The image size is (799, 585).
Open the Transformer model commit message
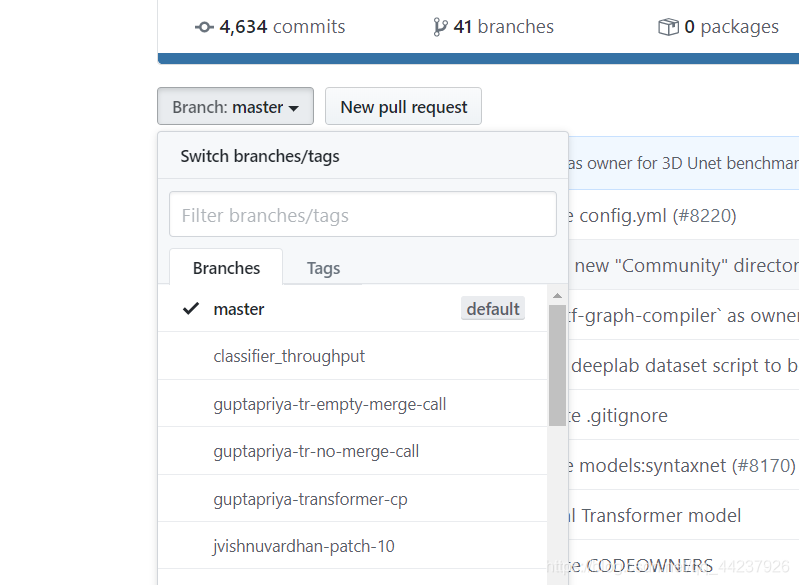(655, 516)
